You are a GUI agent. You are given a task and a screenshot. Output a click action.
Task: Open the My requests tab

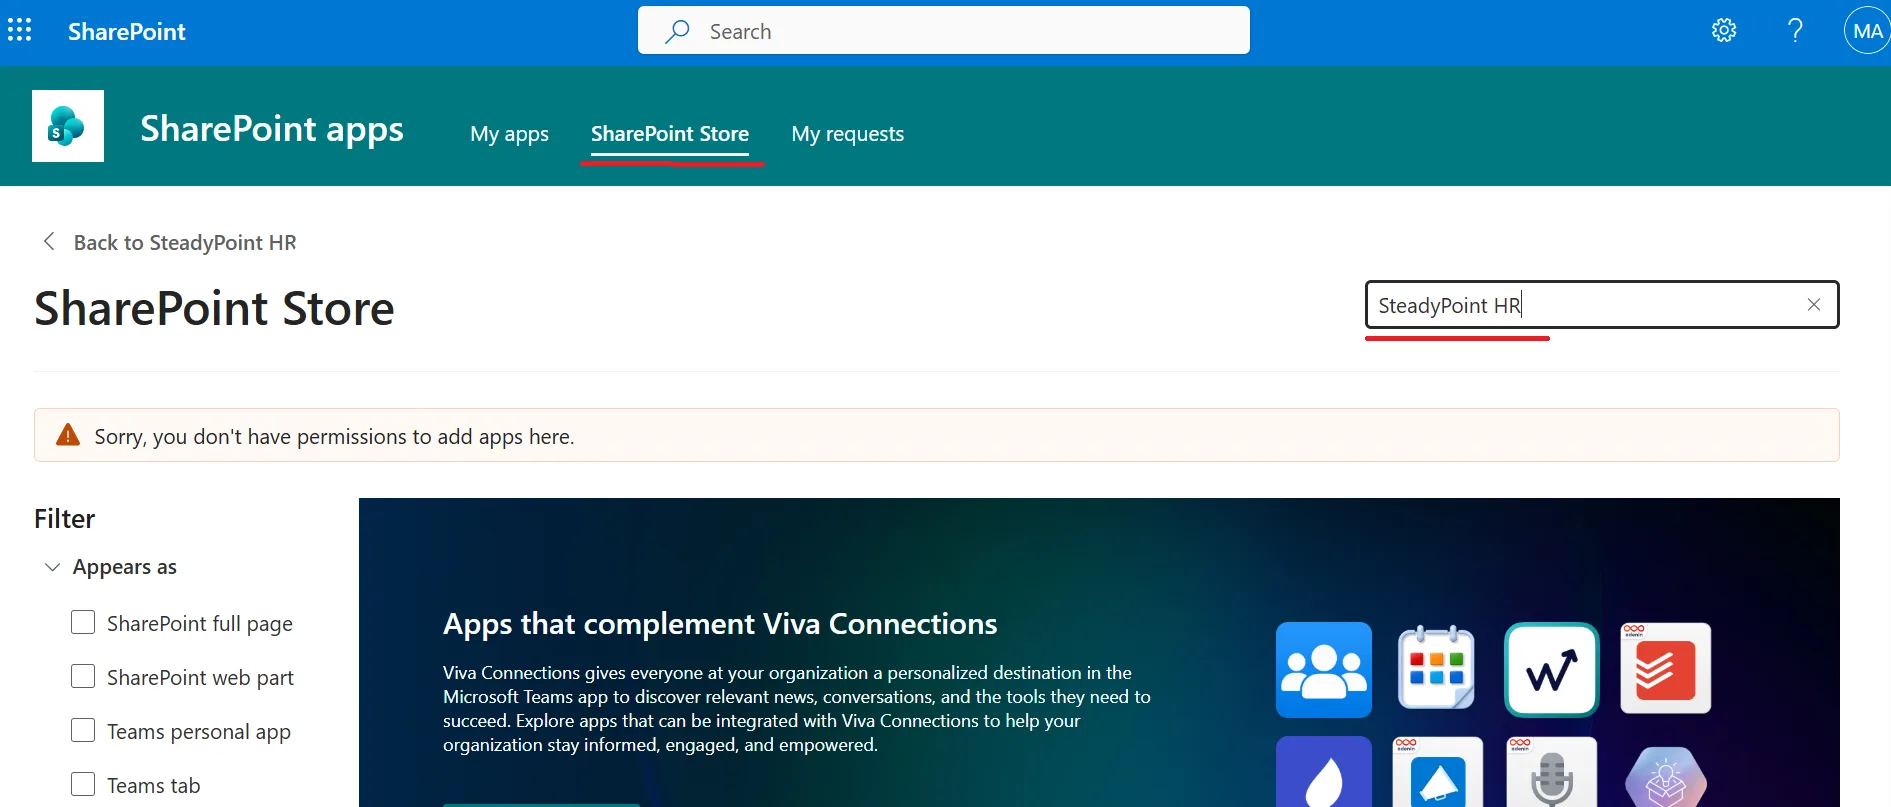[x=848, y=134]
